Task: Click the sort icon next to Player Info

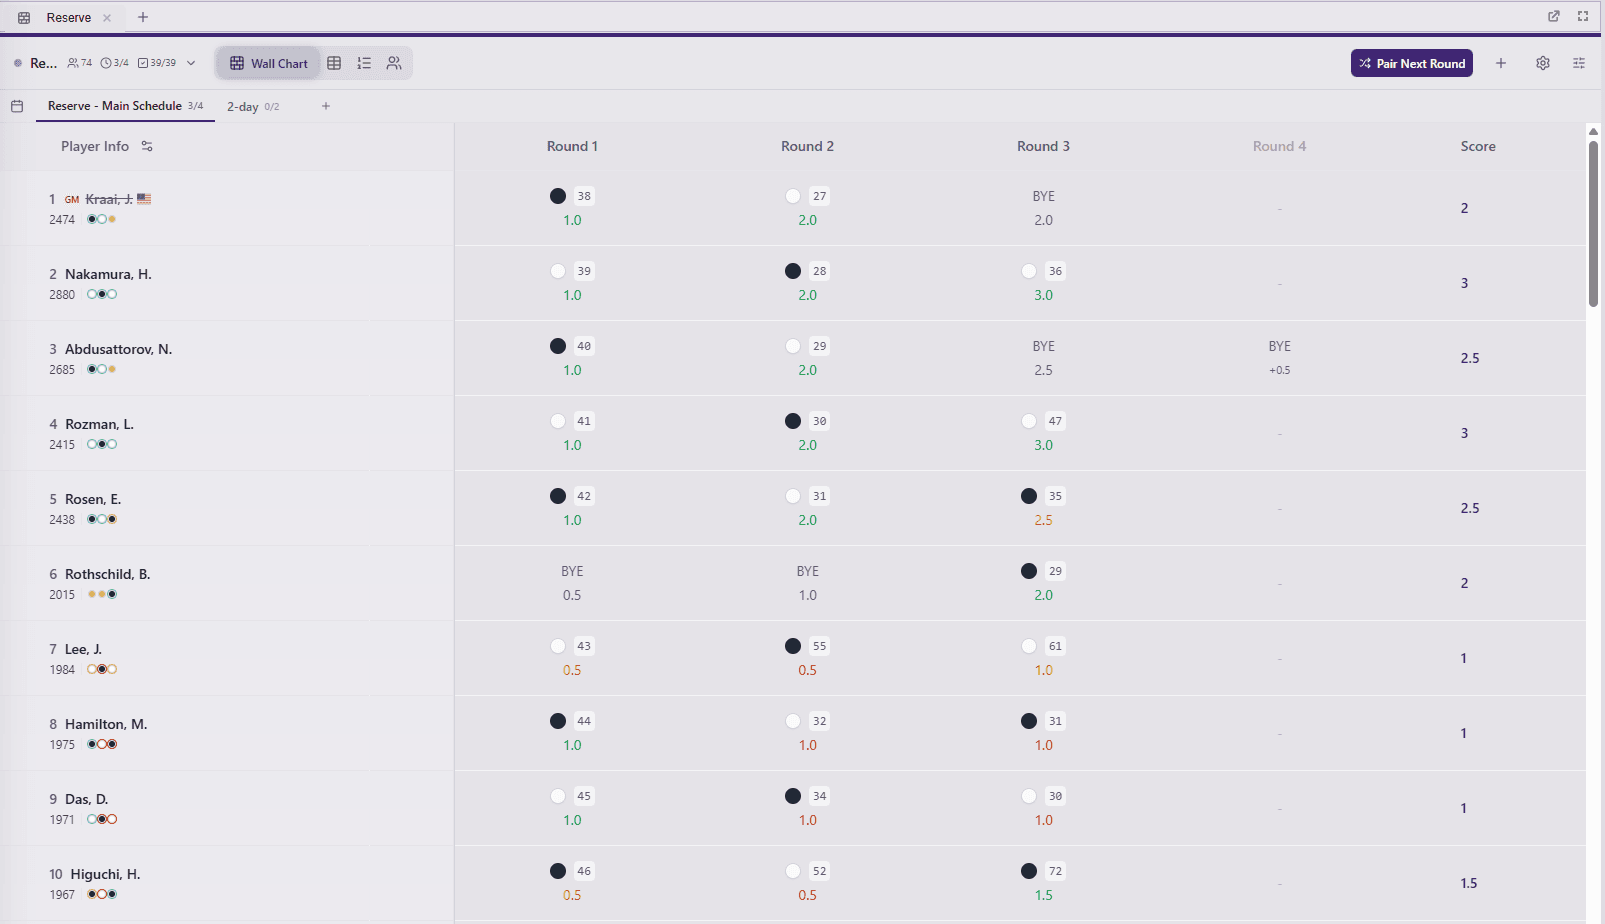Action: click(x=146, y=145)
